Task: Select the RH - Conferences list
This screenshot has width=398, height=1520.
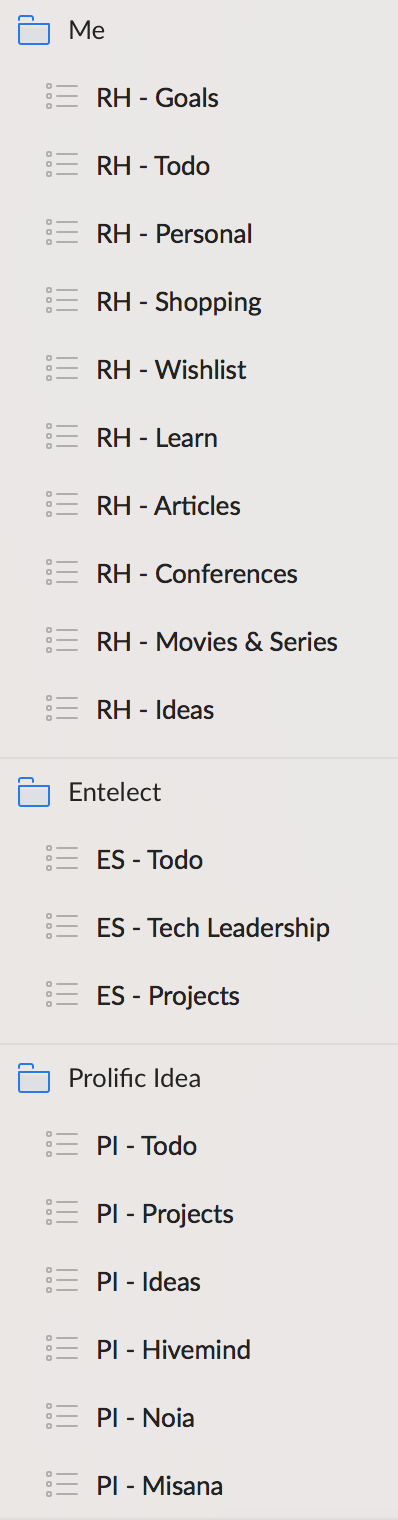Action: (x=199, y=573)
